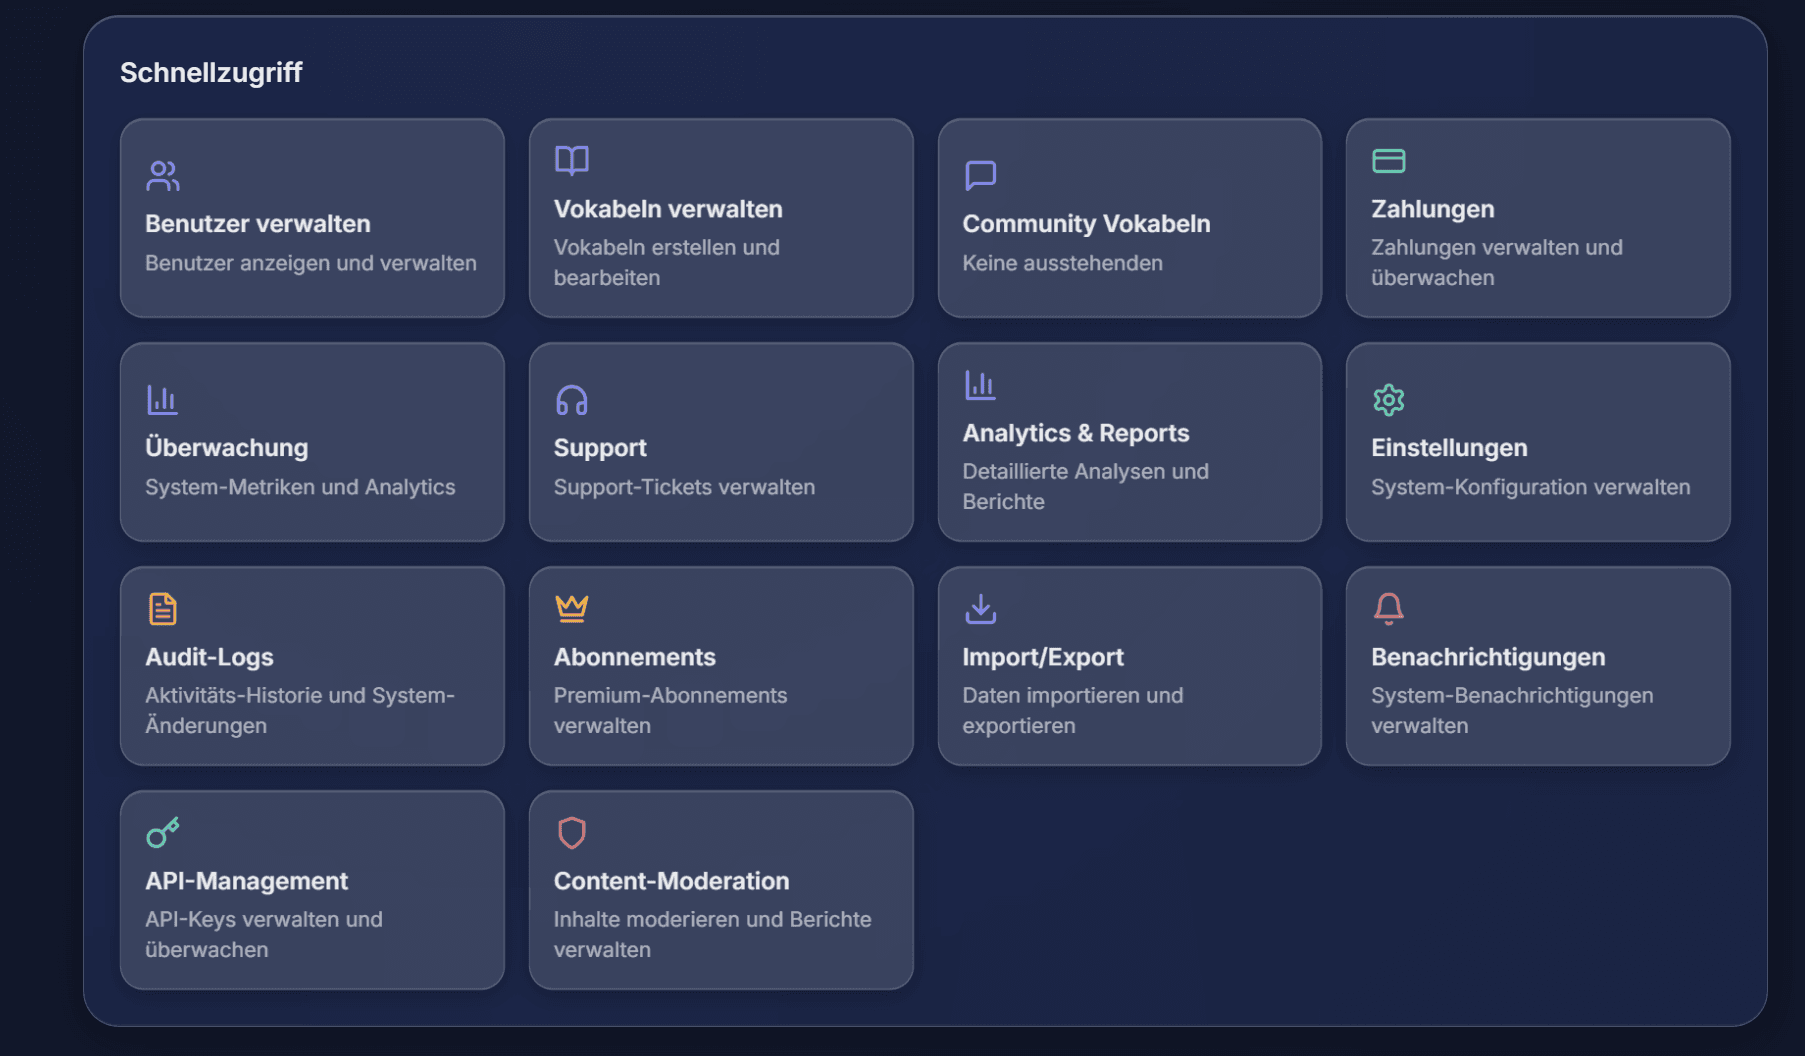The width and height of the screenshot is (1805, 1056).
Task: Click the headphones Support icon
Action: 571,400
